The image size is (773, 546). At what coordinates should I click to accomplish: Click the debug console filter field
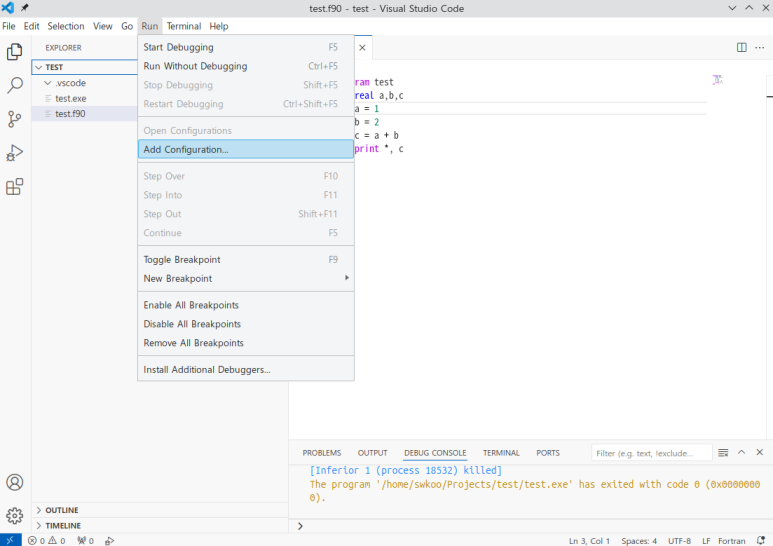pos(651,453)
